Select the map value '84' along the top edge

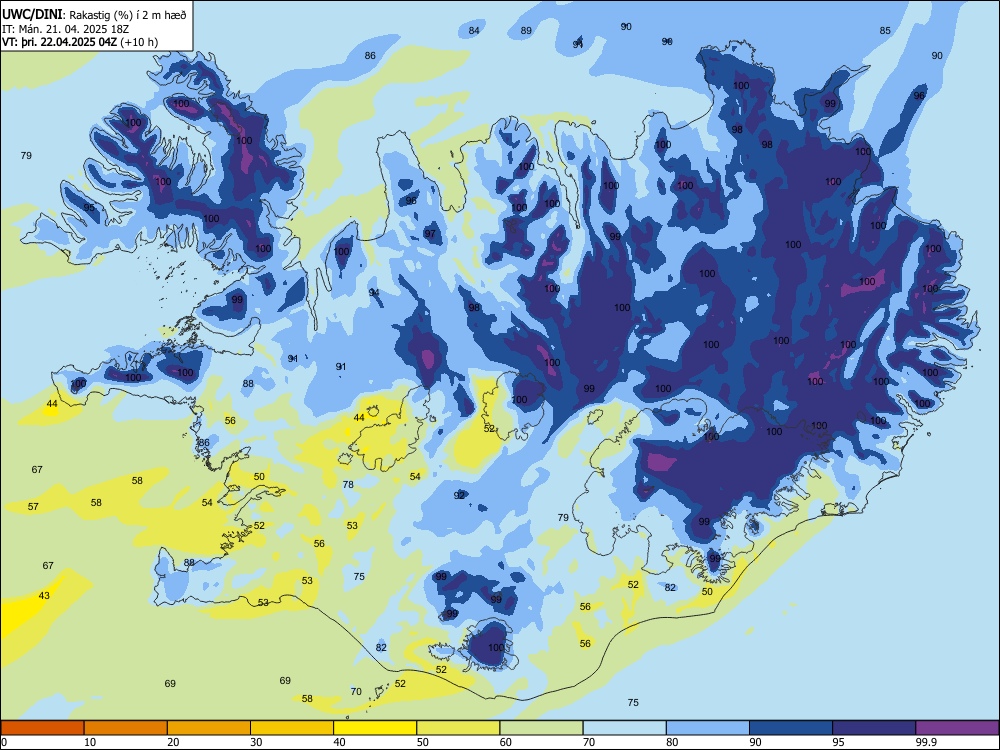(x=474, y=31)
